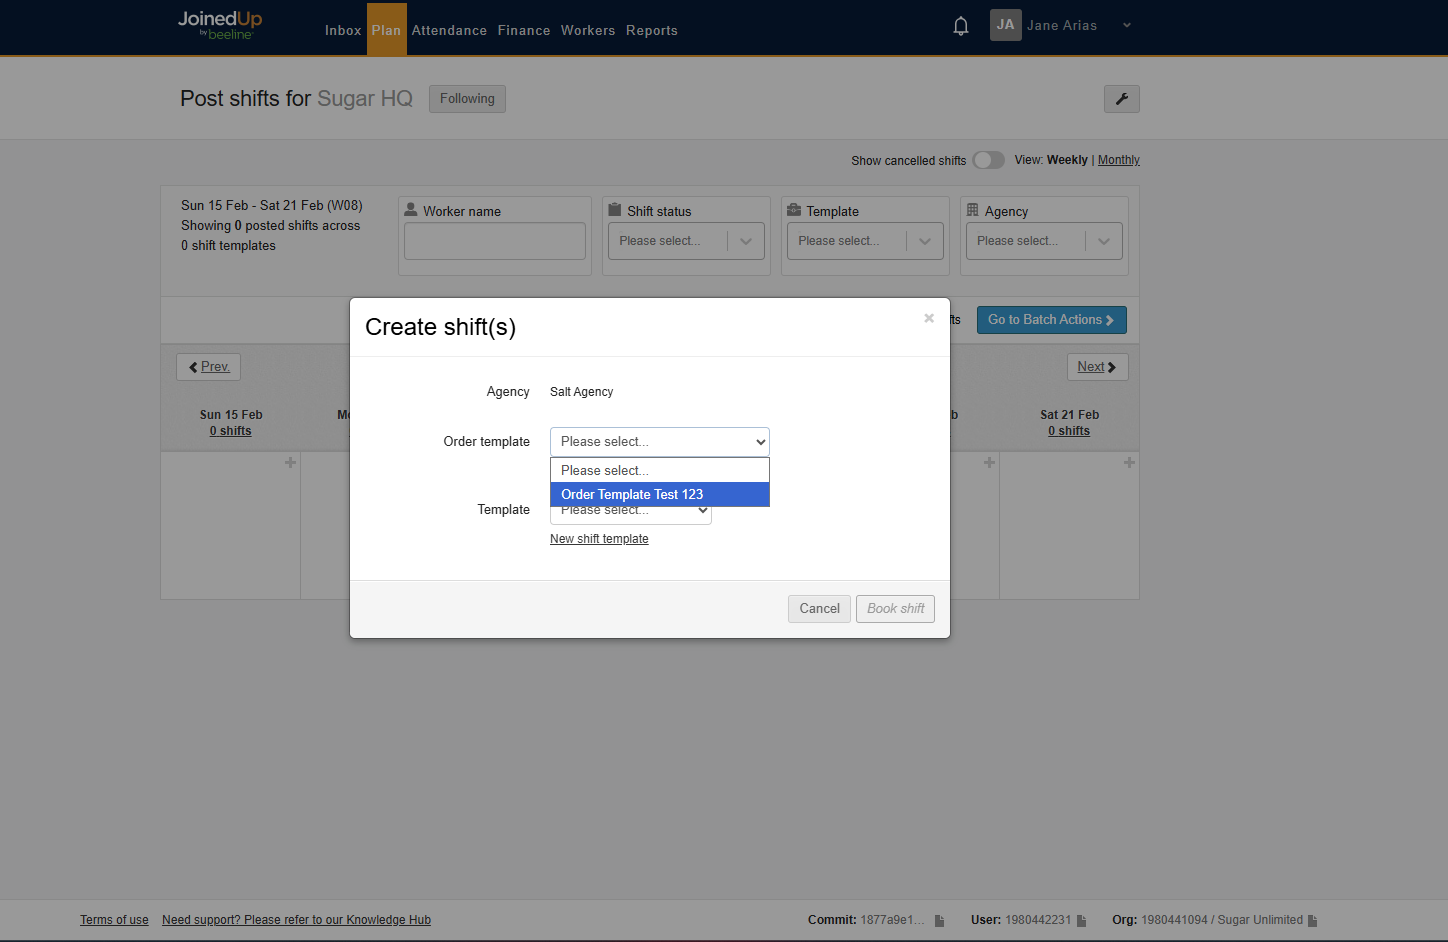Switch to Monthly view
This screenshot has height=942, width=1448.
pyautogui.click(x=1118, y=160)
